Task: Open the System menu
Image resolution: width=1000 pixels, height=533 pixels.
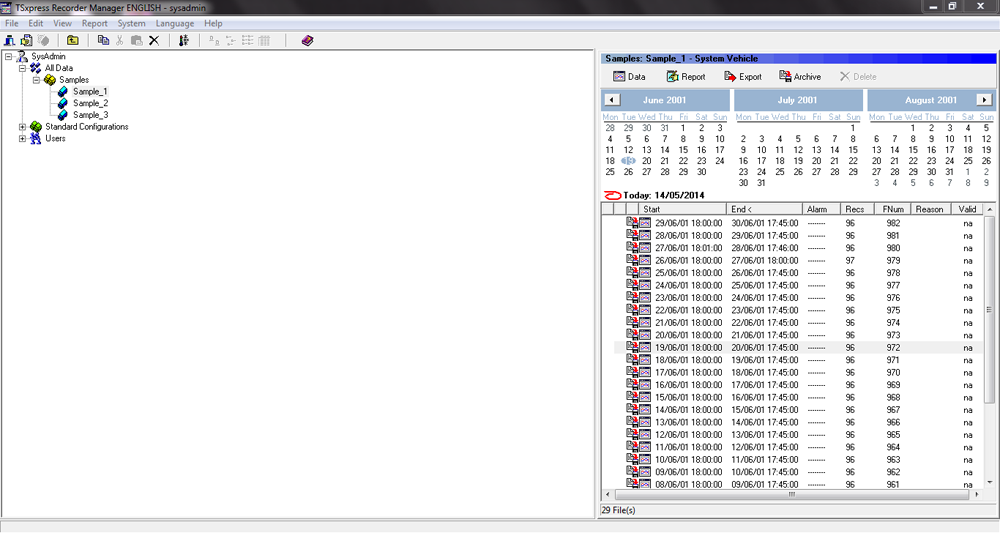Action: click(131, 23)
